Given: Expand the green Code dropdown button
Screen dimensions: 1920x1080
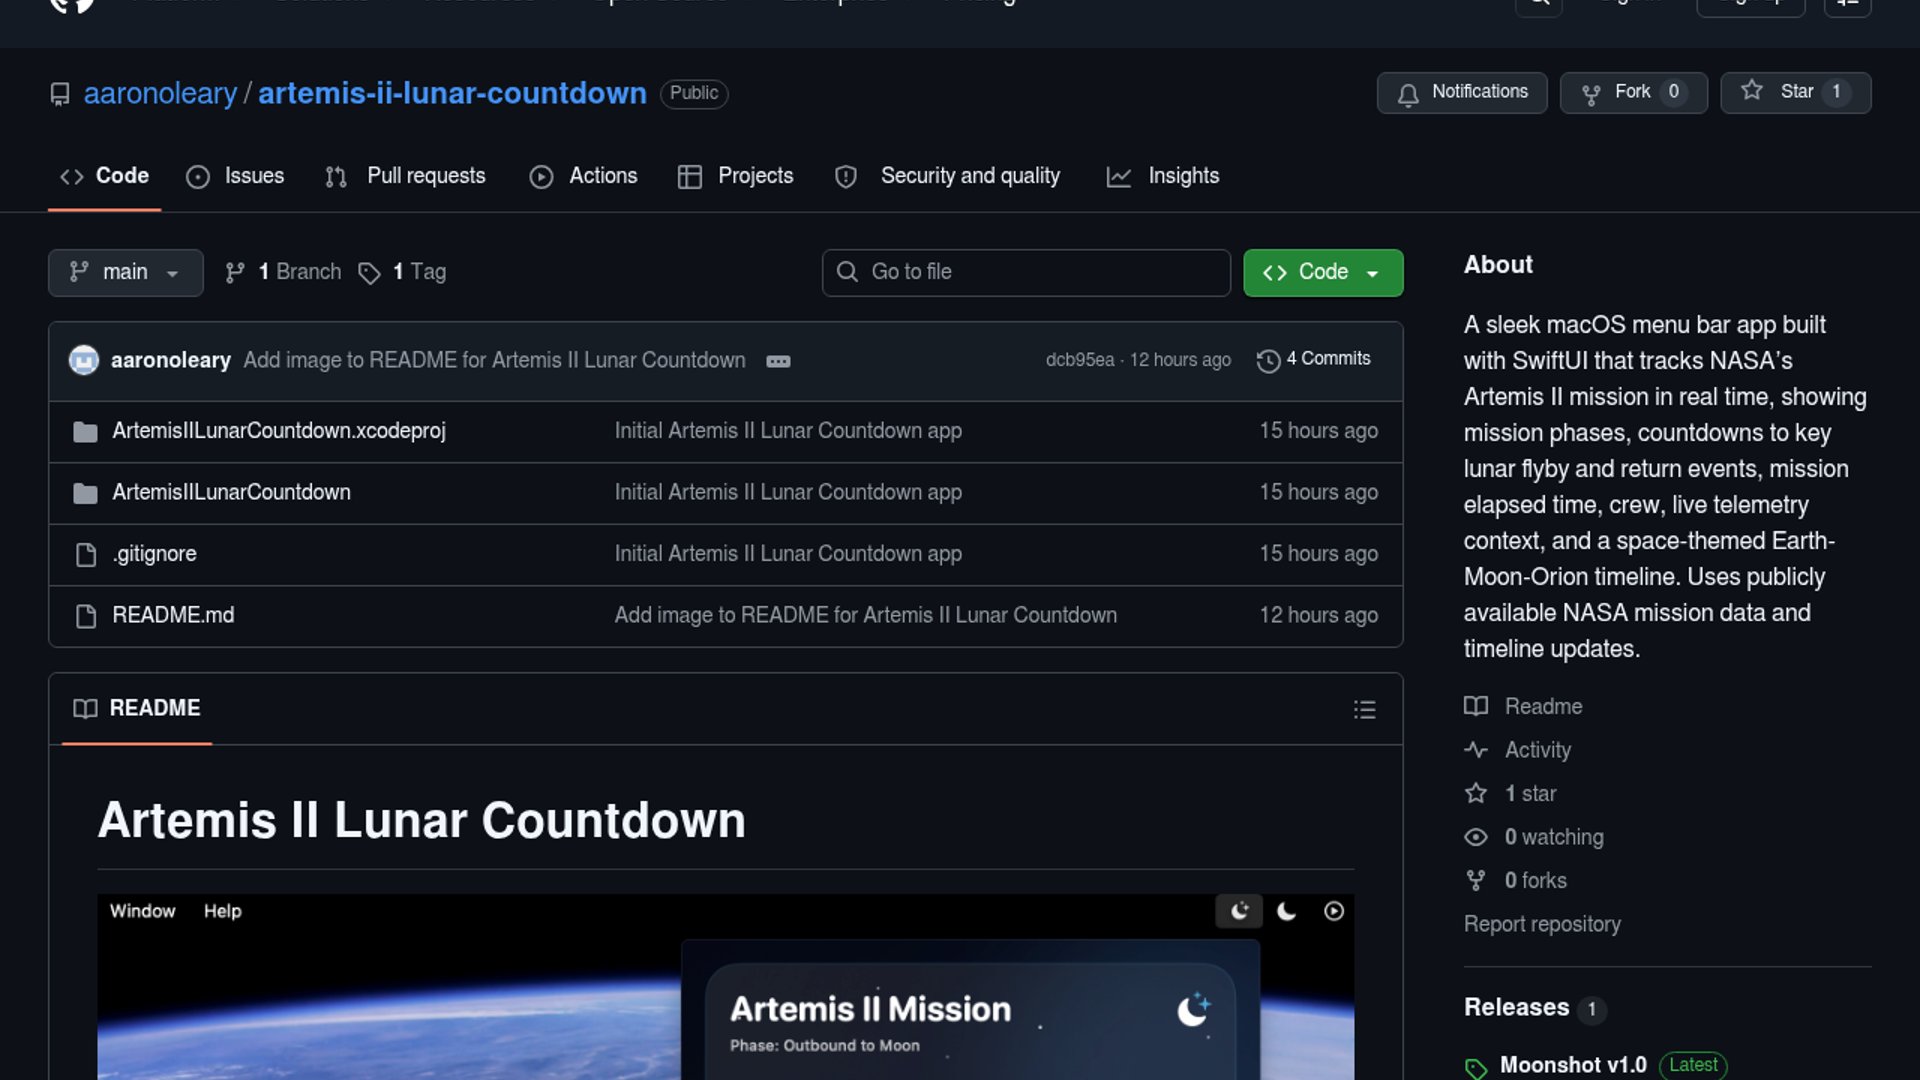Looking at the screenshot, I should (1322, 272).
